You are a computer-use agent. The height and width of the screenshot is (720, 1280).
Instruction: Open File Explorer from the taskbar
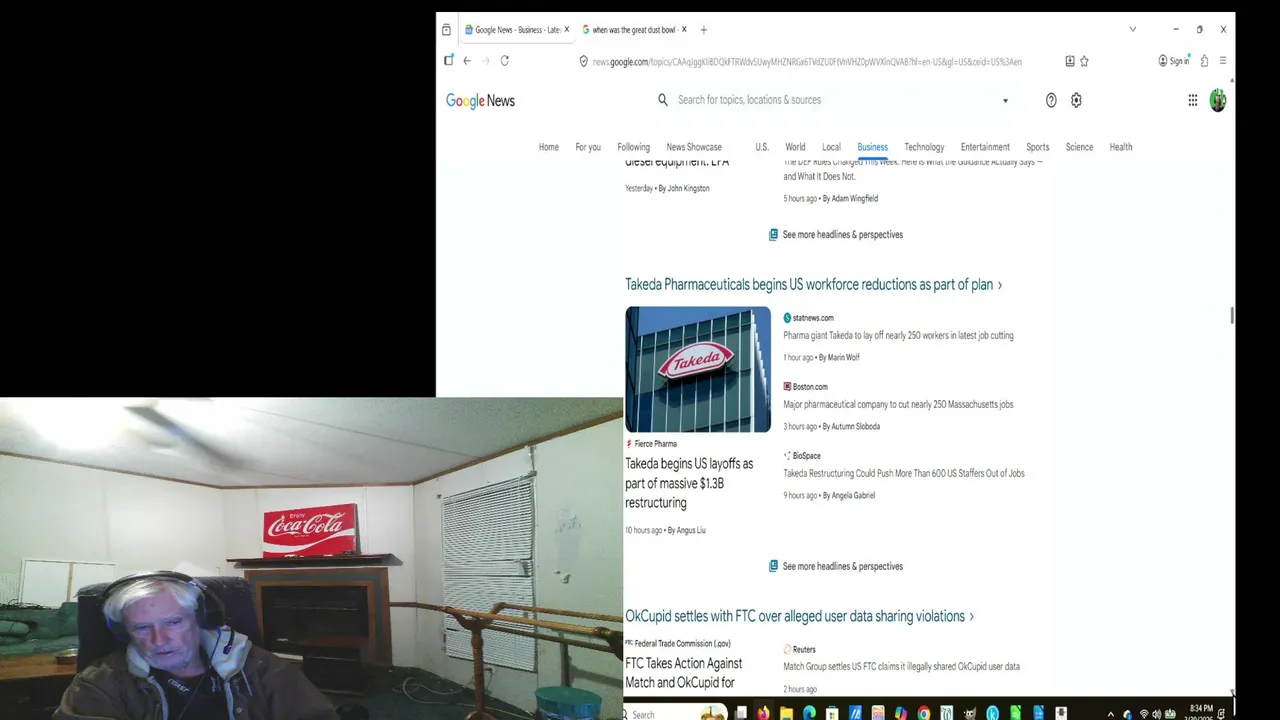coord(787,713)
